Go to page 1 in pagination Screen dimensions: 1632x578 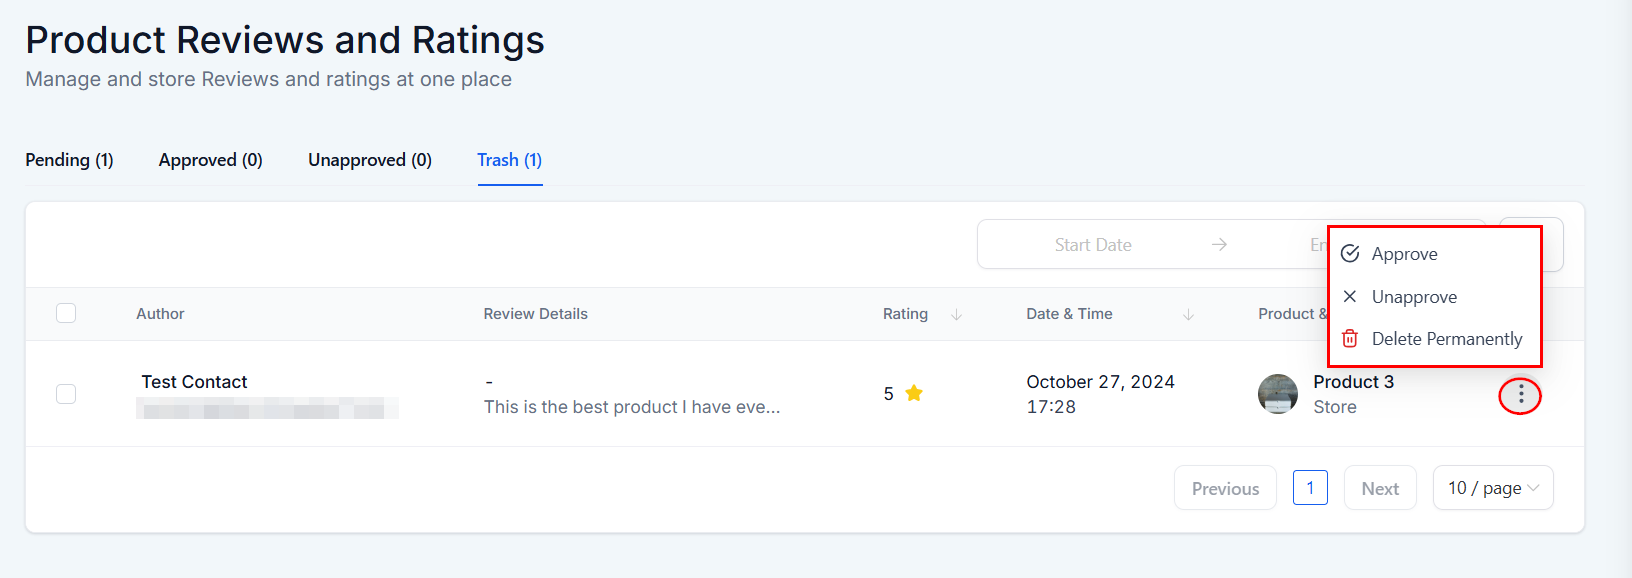[1310, 488]
